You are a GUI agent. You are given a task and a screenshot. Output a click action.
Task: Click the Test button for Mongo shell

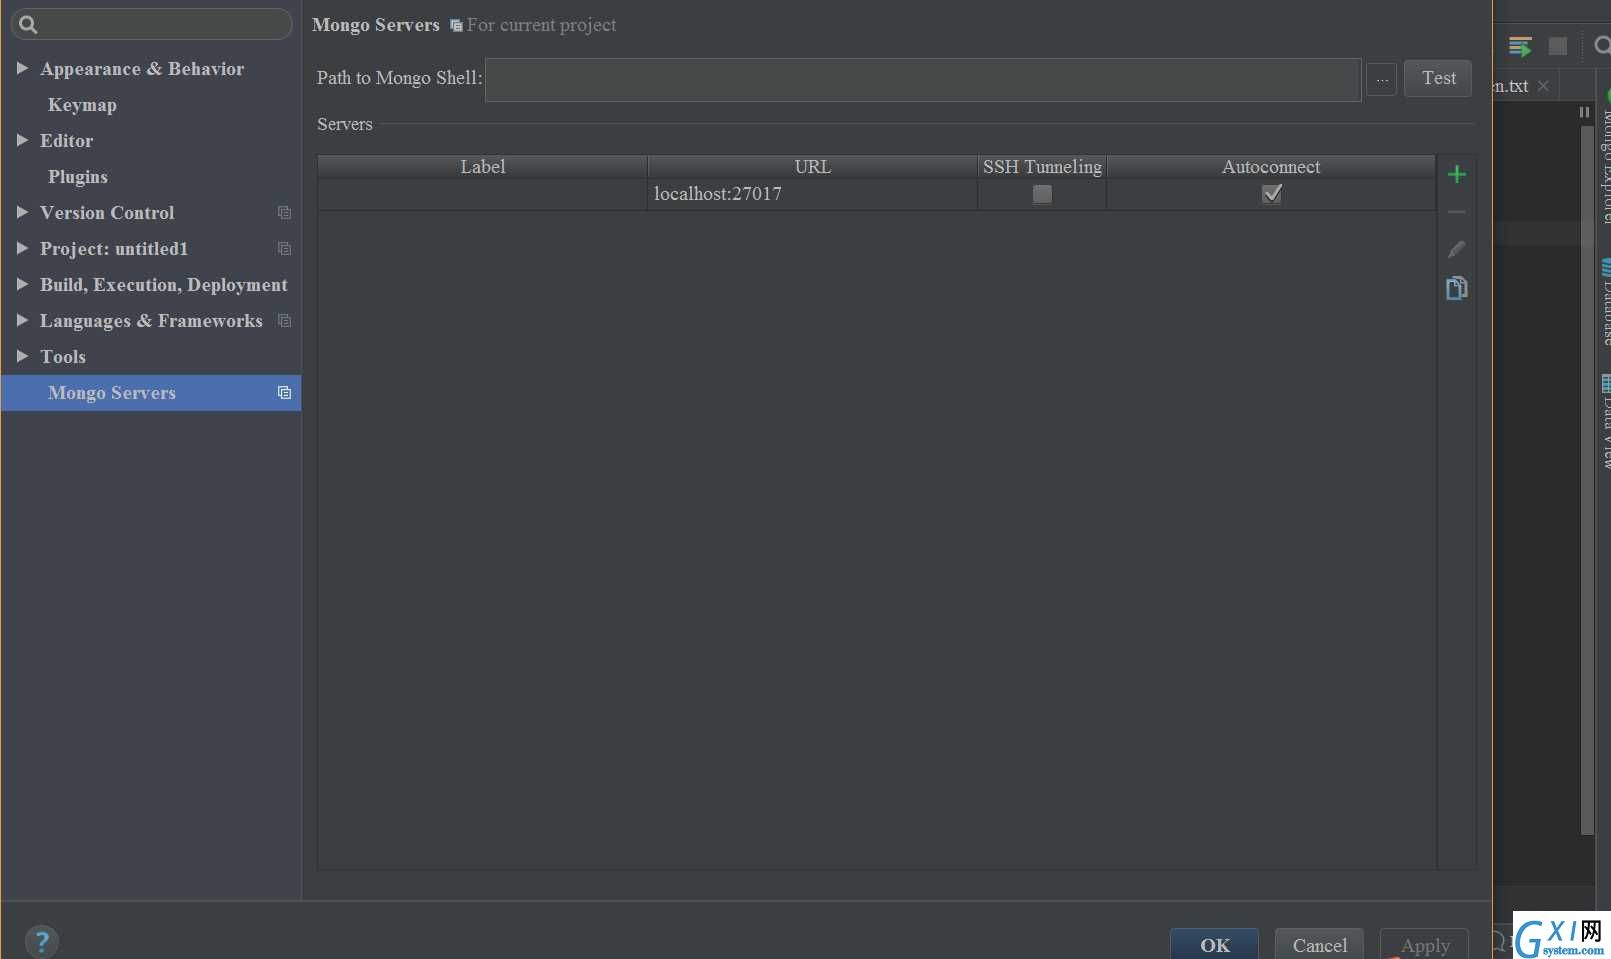(1438, 78)
